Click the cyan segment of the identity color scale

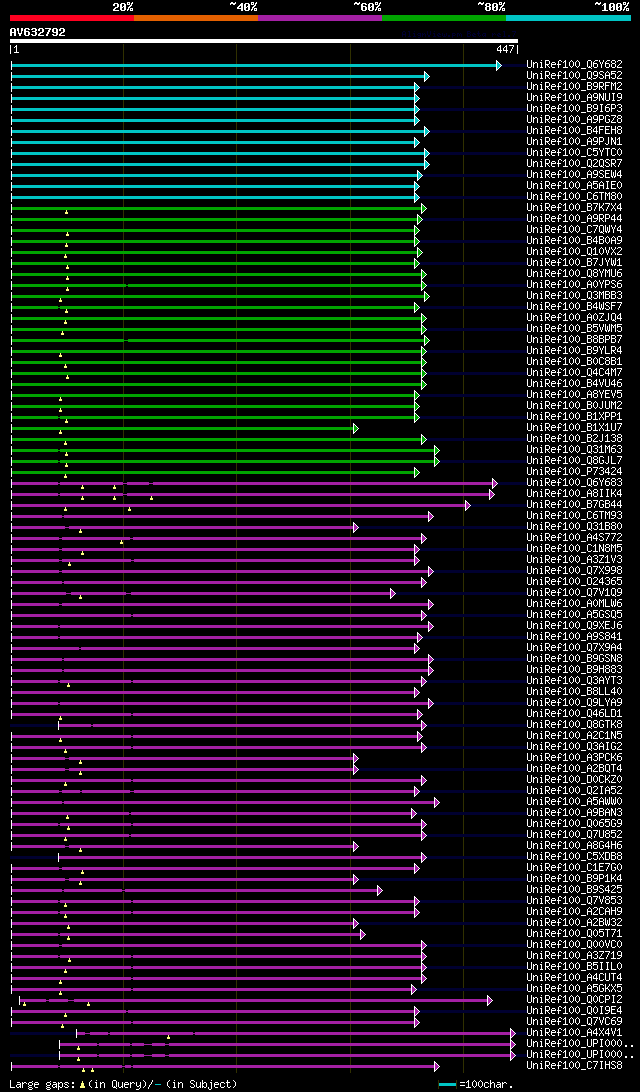click(568, 17)
